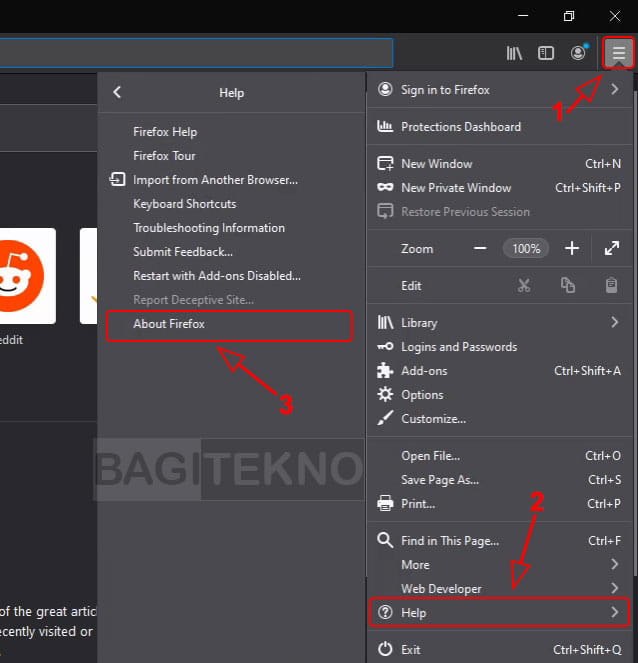
Task: Click the Cut scissors icon
Action: coord(524,285)
